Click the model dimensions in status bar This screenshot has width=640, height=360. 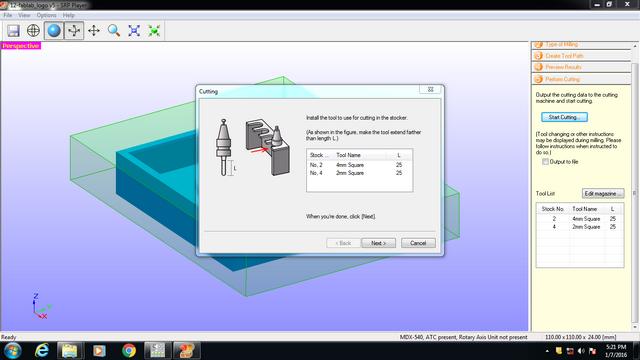coord(580,337)
